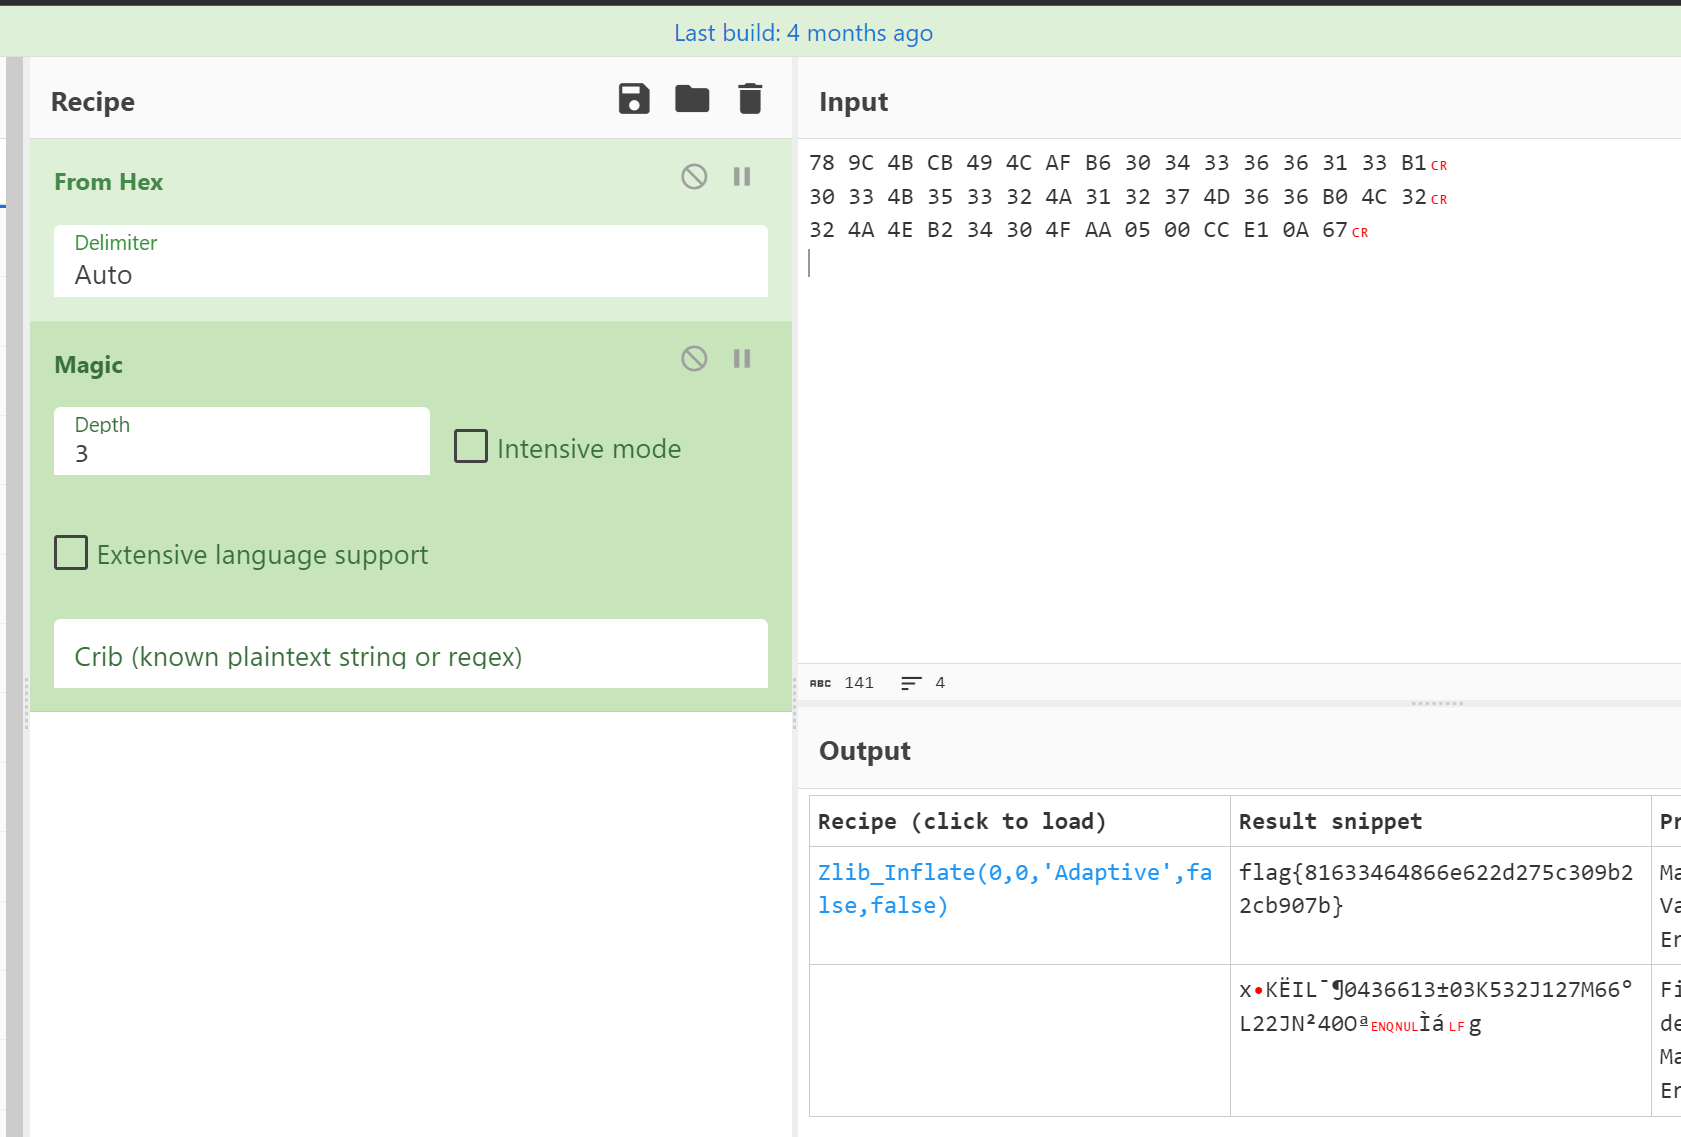Disable the Magic operation

tap(694, 359)
